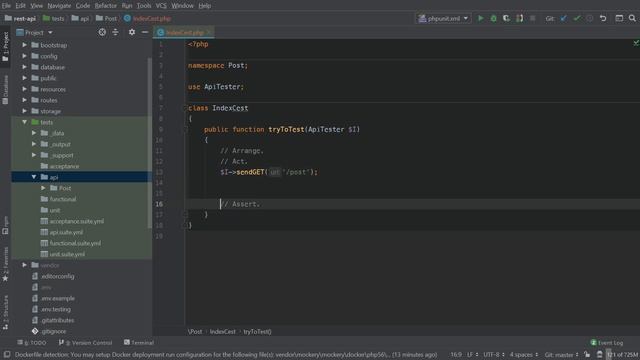Screen dimensions: 640x360
Task: Change 4 spaces indent setting
Action: tap(524, 355)
